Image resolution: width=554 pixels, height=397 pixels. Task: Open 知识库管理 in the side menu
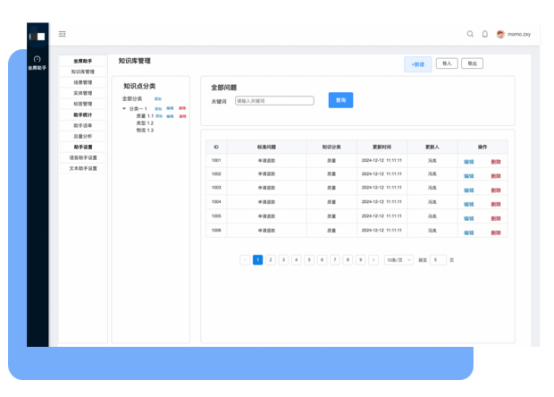pyautogui.click(x=83, y=72)
